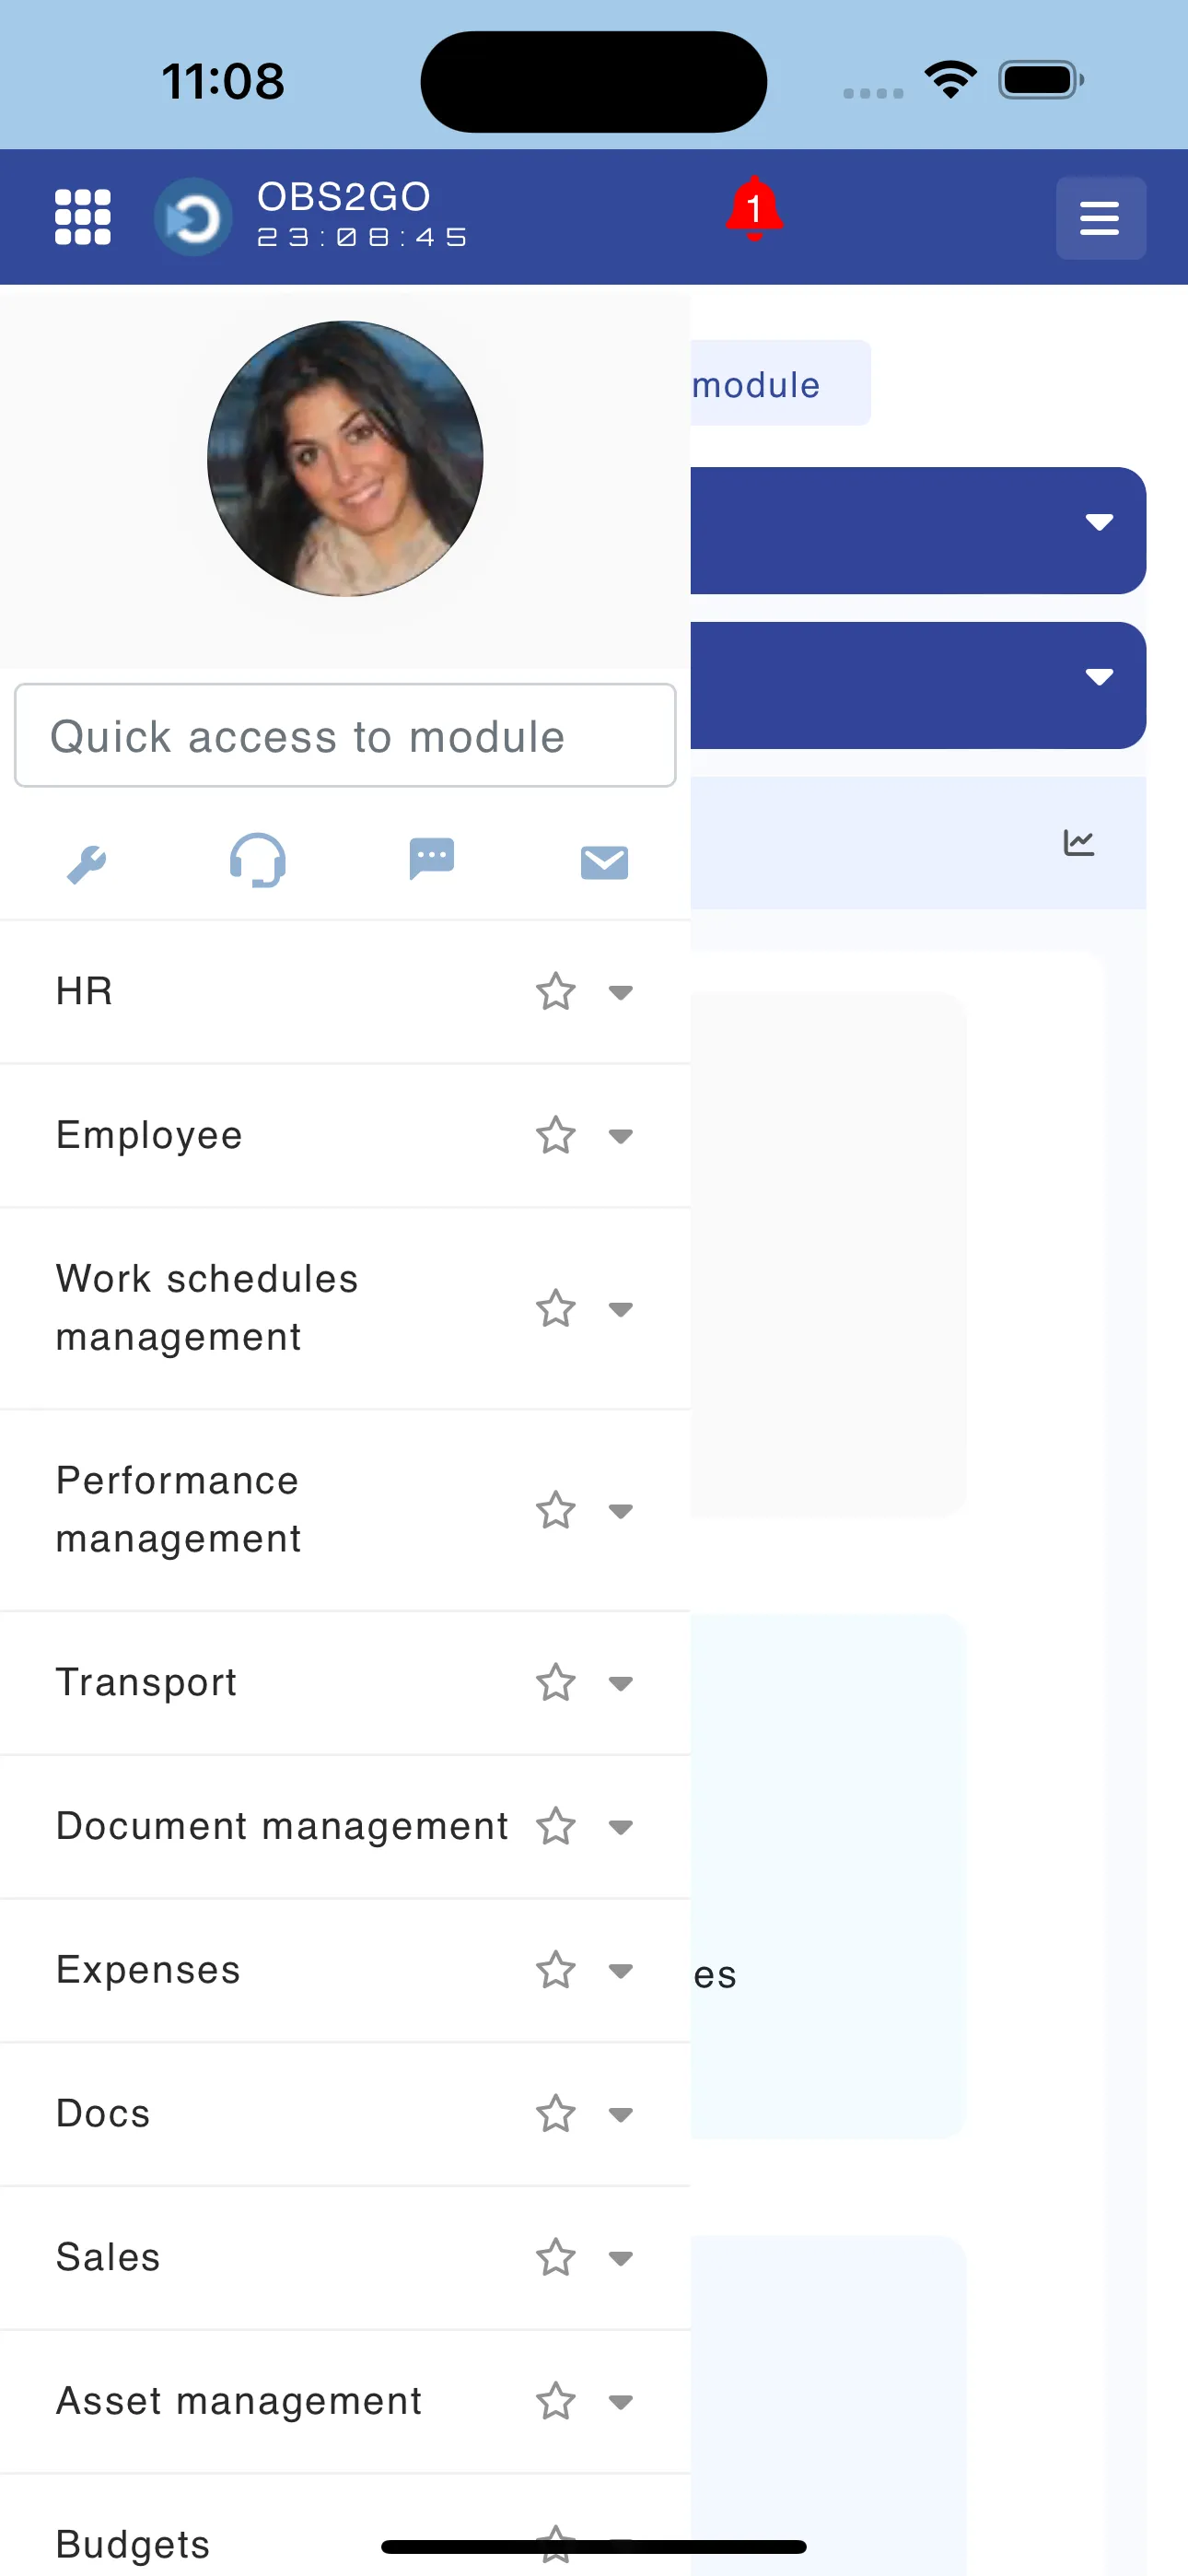Viewport: 1188px width, 2576px height.
Task: Expand Asset management arrow
Action: click(x=621, y=2402)
